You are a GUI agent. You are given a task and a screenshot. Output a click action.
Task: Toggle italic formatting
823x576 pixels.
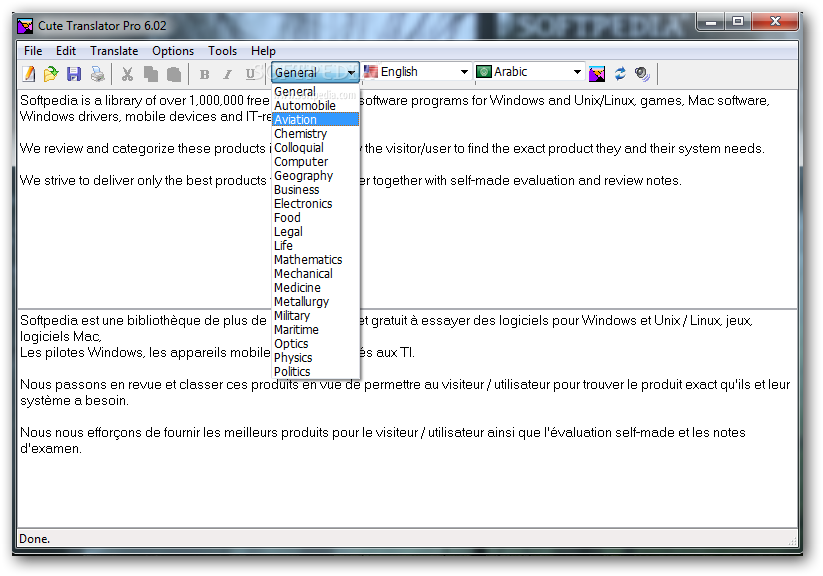[227, 75]
